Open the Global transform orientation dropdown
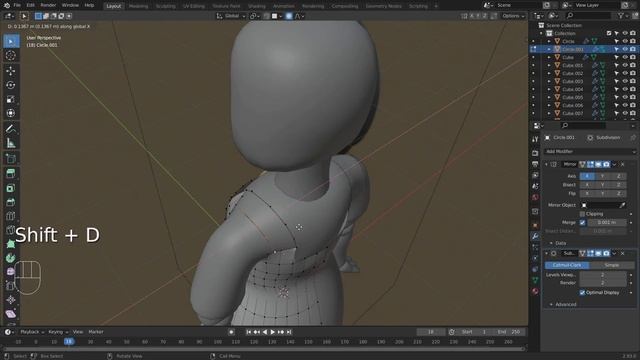The height and width of the screenshot is (360, 640). click(231, 16)
